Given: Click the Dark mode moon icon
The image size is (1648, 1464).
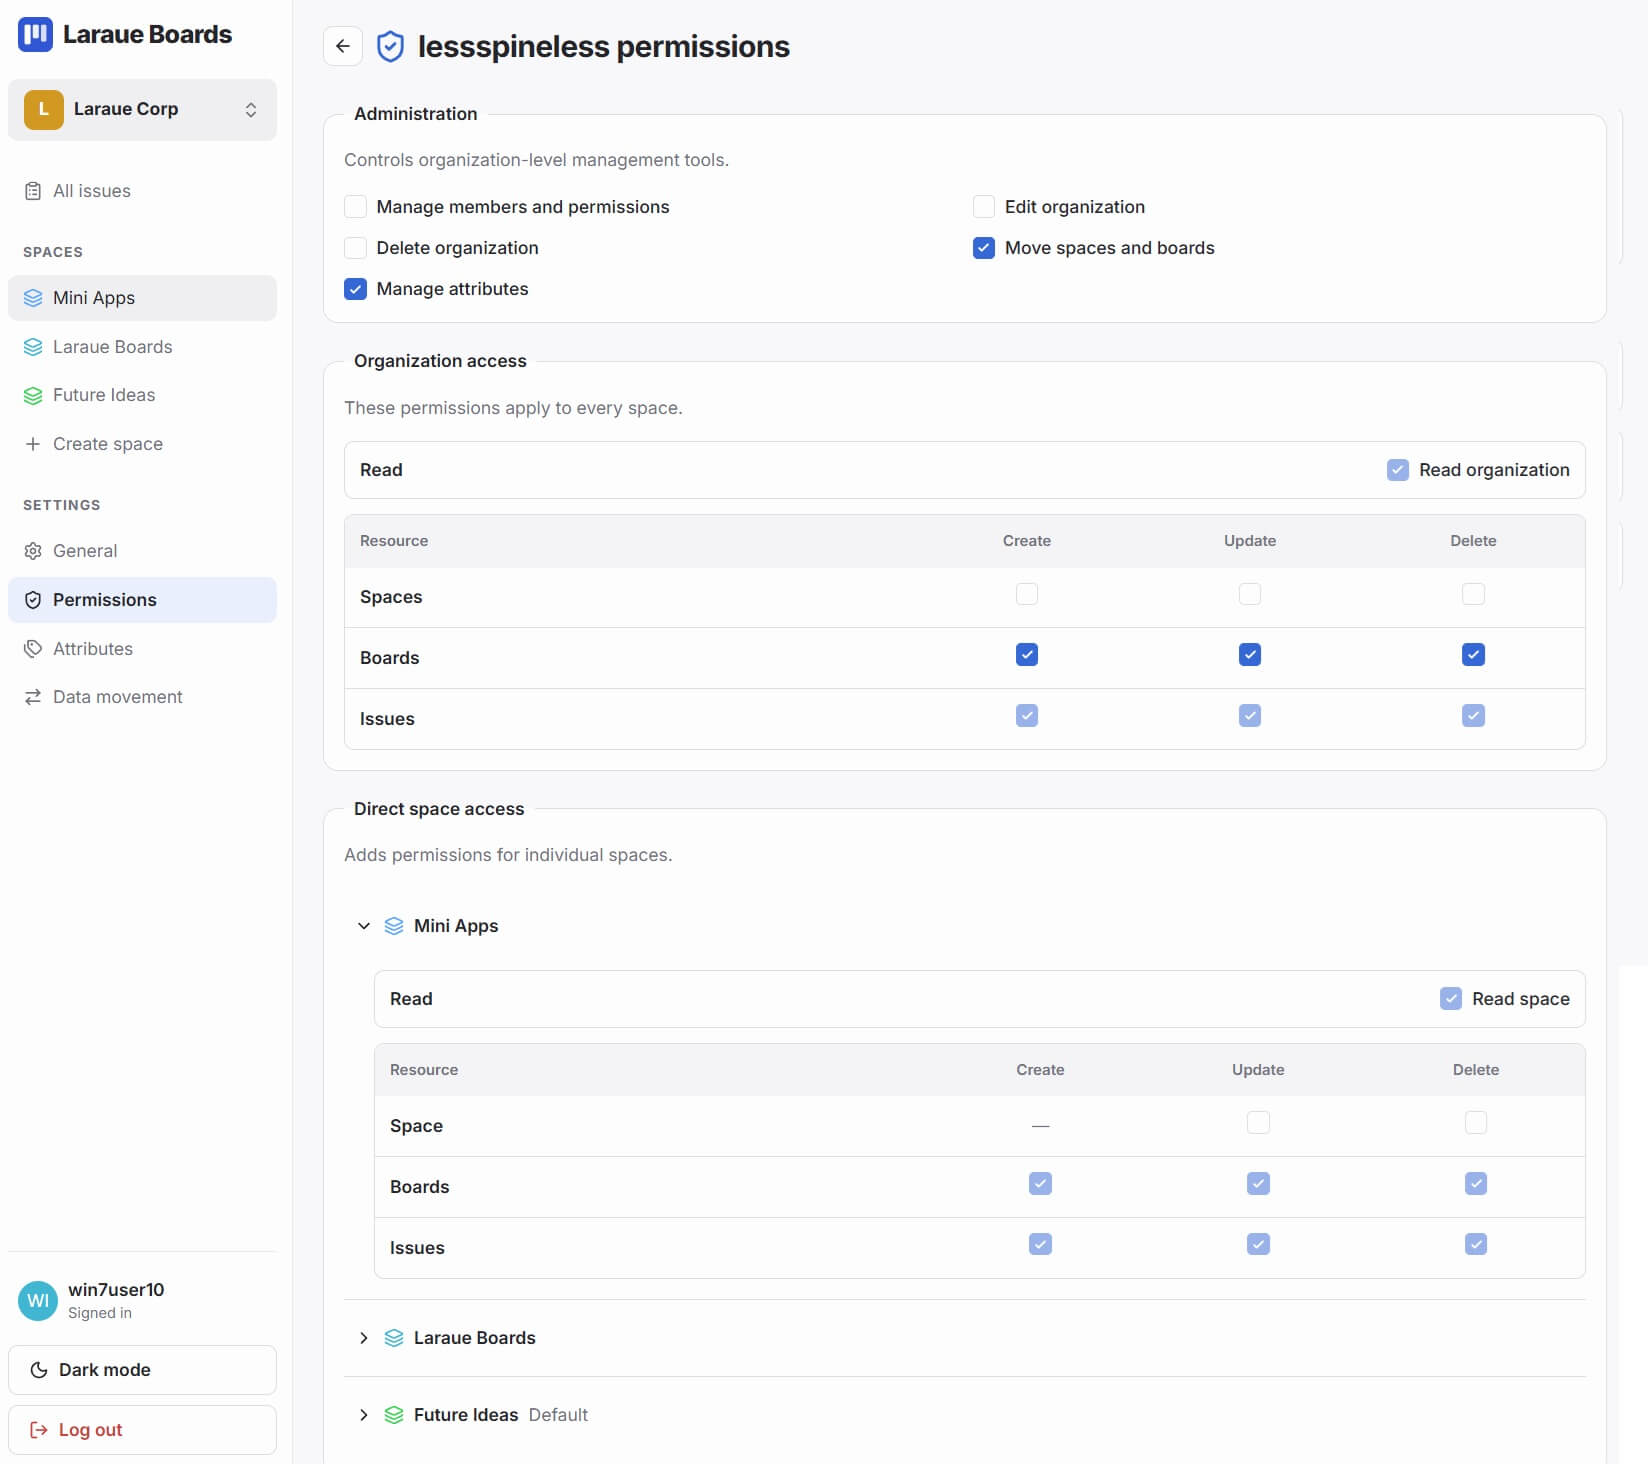Looking at the screenshot, I should coord(39,1370).
